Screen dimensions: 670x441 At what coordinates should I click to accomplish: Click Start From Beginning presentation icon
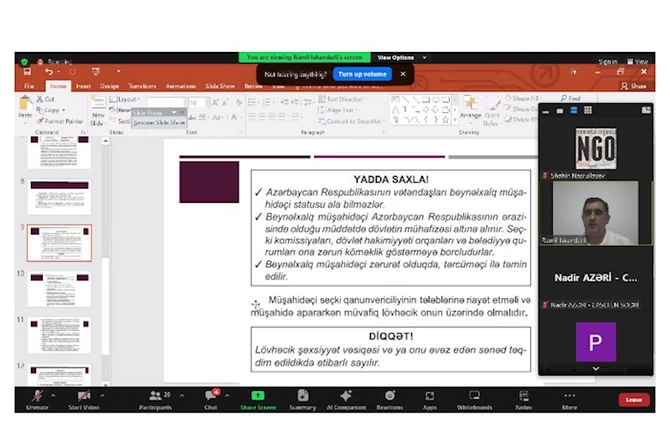coord(96,71)
